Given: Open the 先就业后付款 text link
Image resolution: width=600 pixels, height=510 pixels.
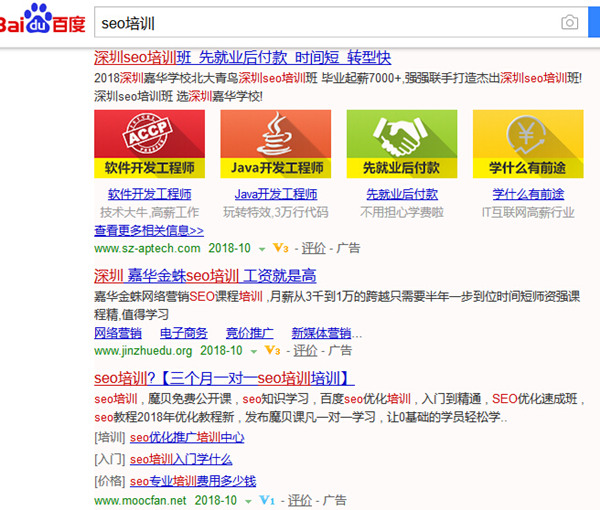Looking at the screenshot, I should click(402, 194).
